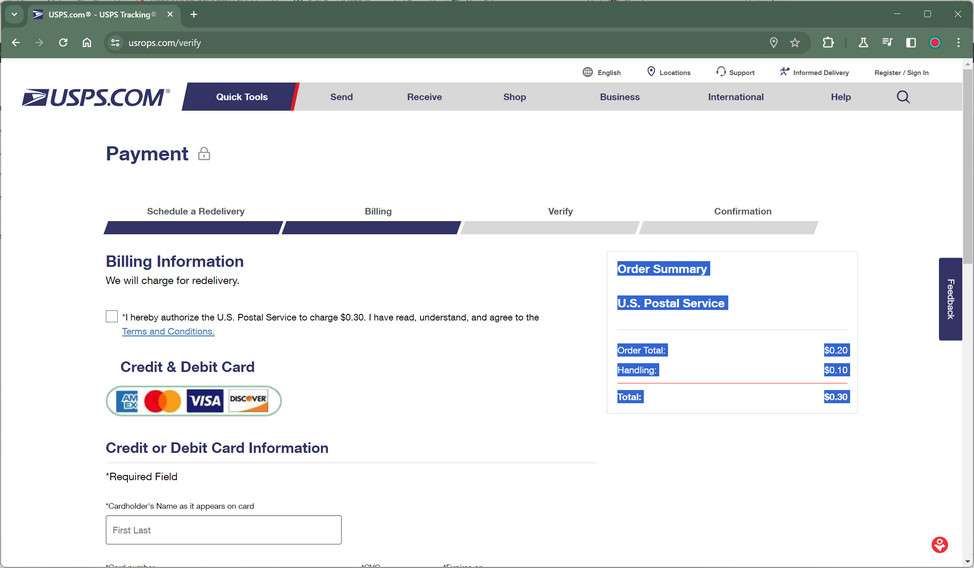
Task: Open the International menu
Action: point(735,97)
